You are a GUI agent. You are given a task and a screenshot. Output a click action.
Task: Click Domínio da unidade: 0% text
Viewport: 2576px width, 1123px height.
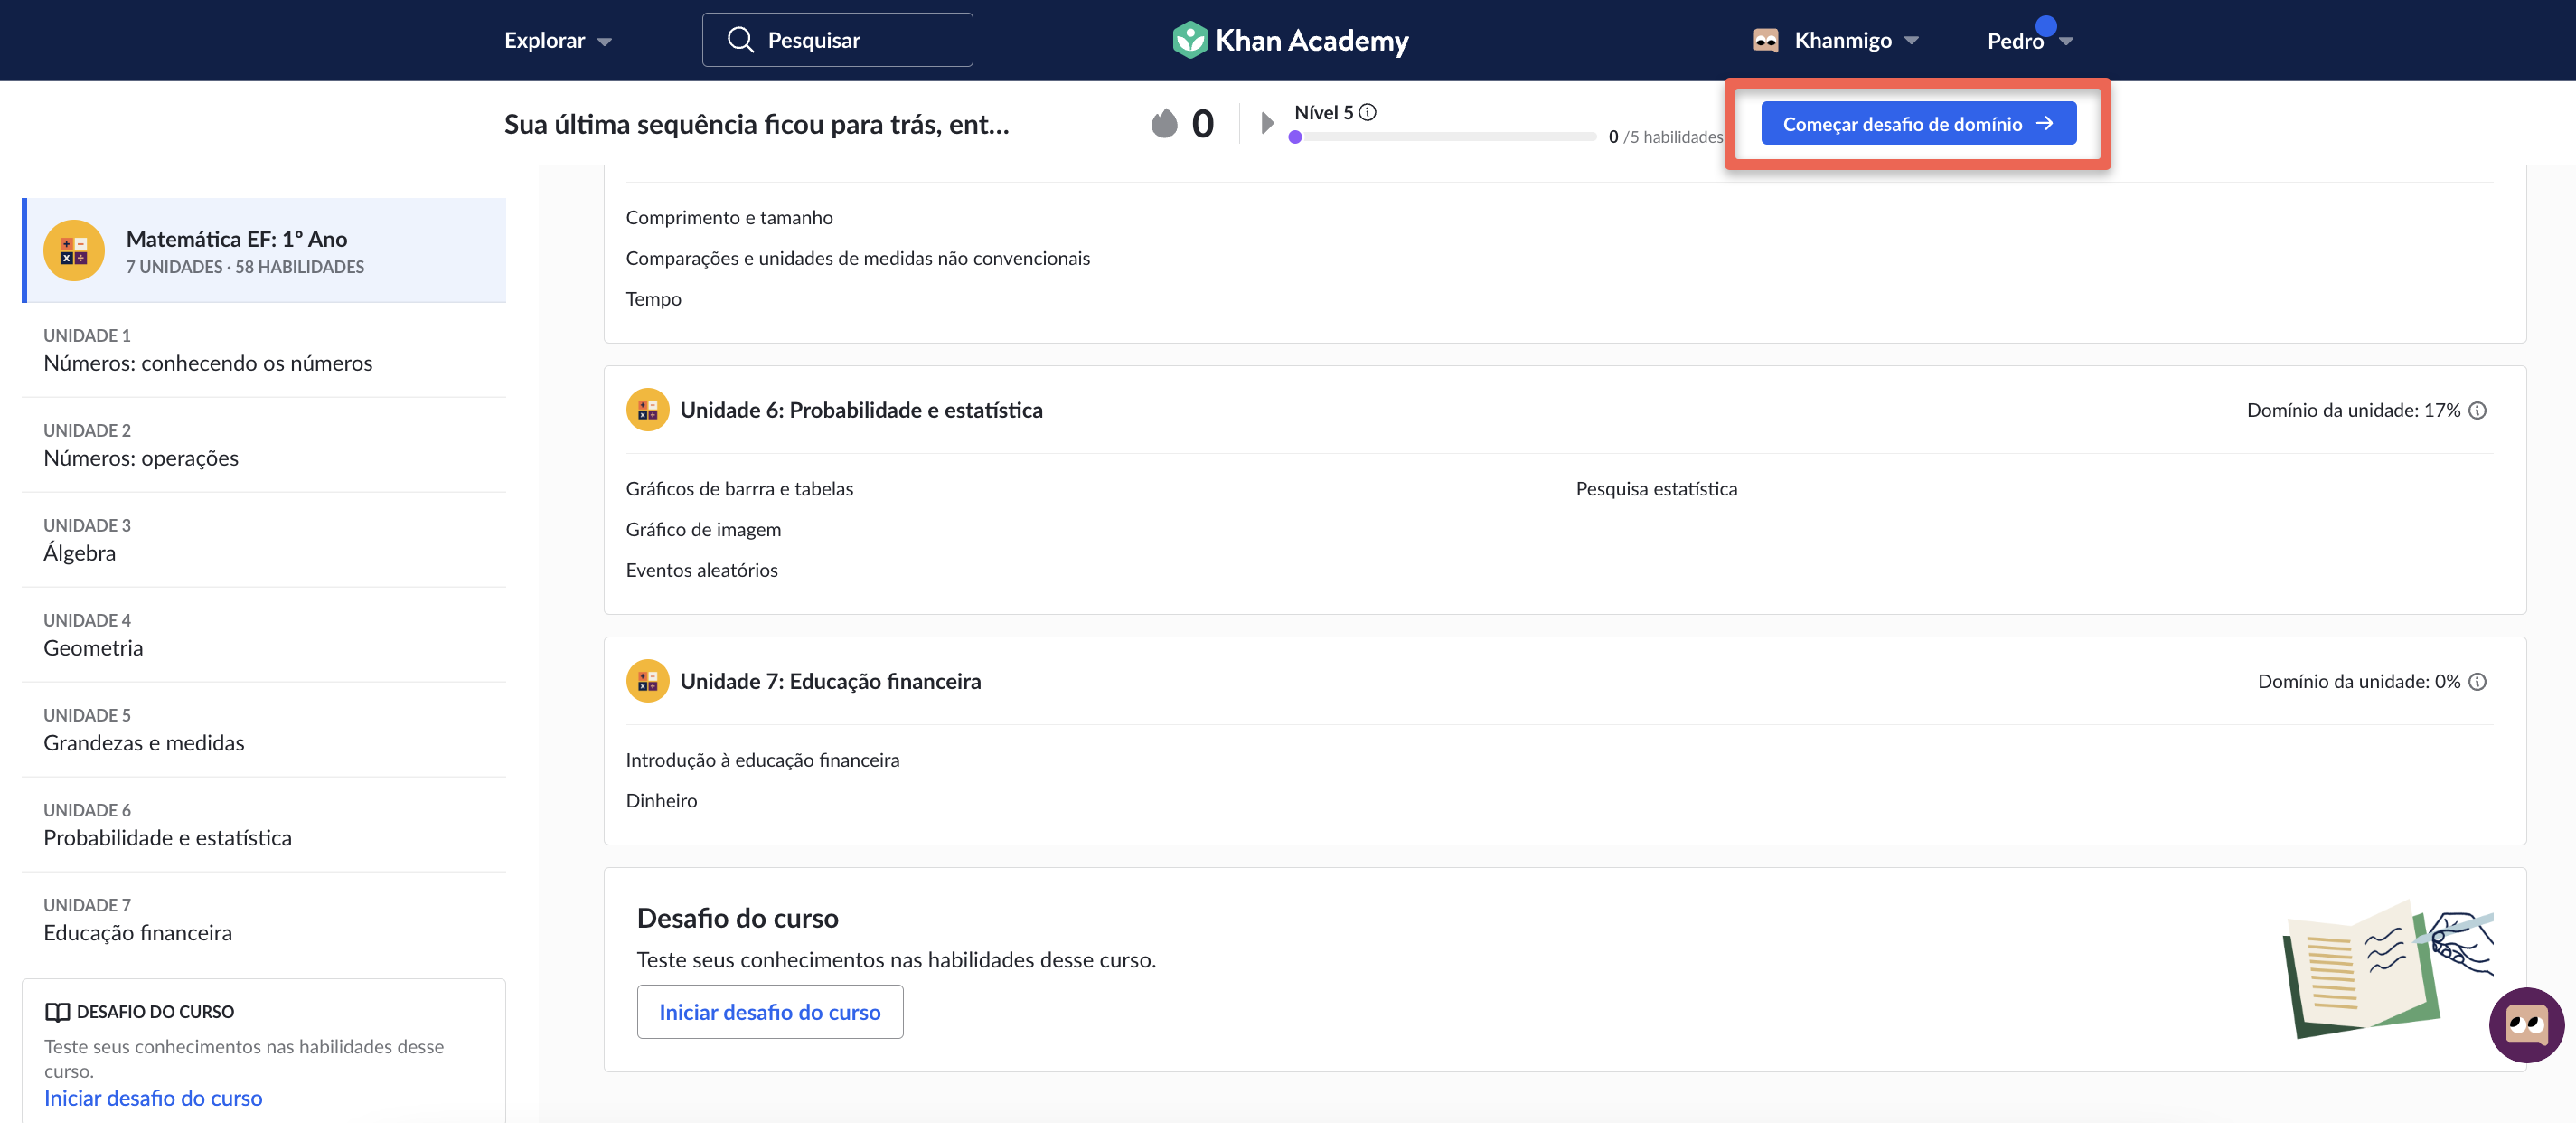pyautogui.click(x=2358, y=681)
